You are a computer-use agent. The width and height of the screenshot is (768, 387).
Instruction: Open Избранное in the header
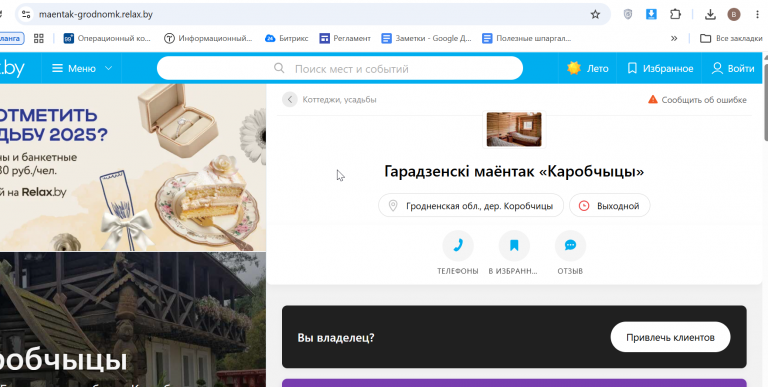[x=660, y=69]
